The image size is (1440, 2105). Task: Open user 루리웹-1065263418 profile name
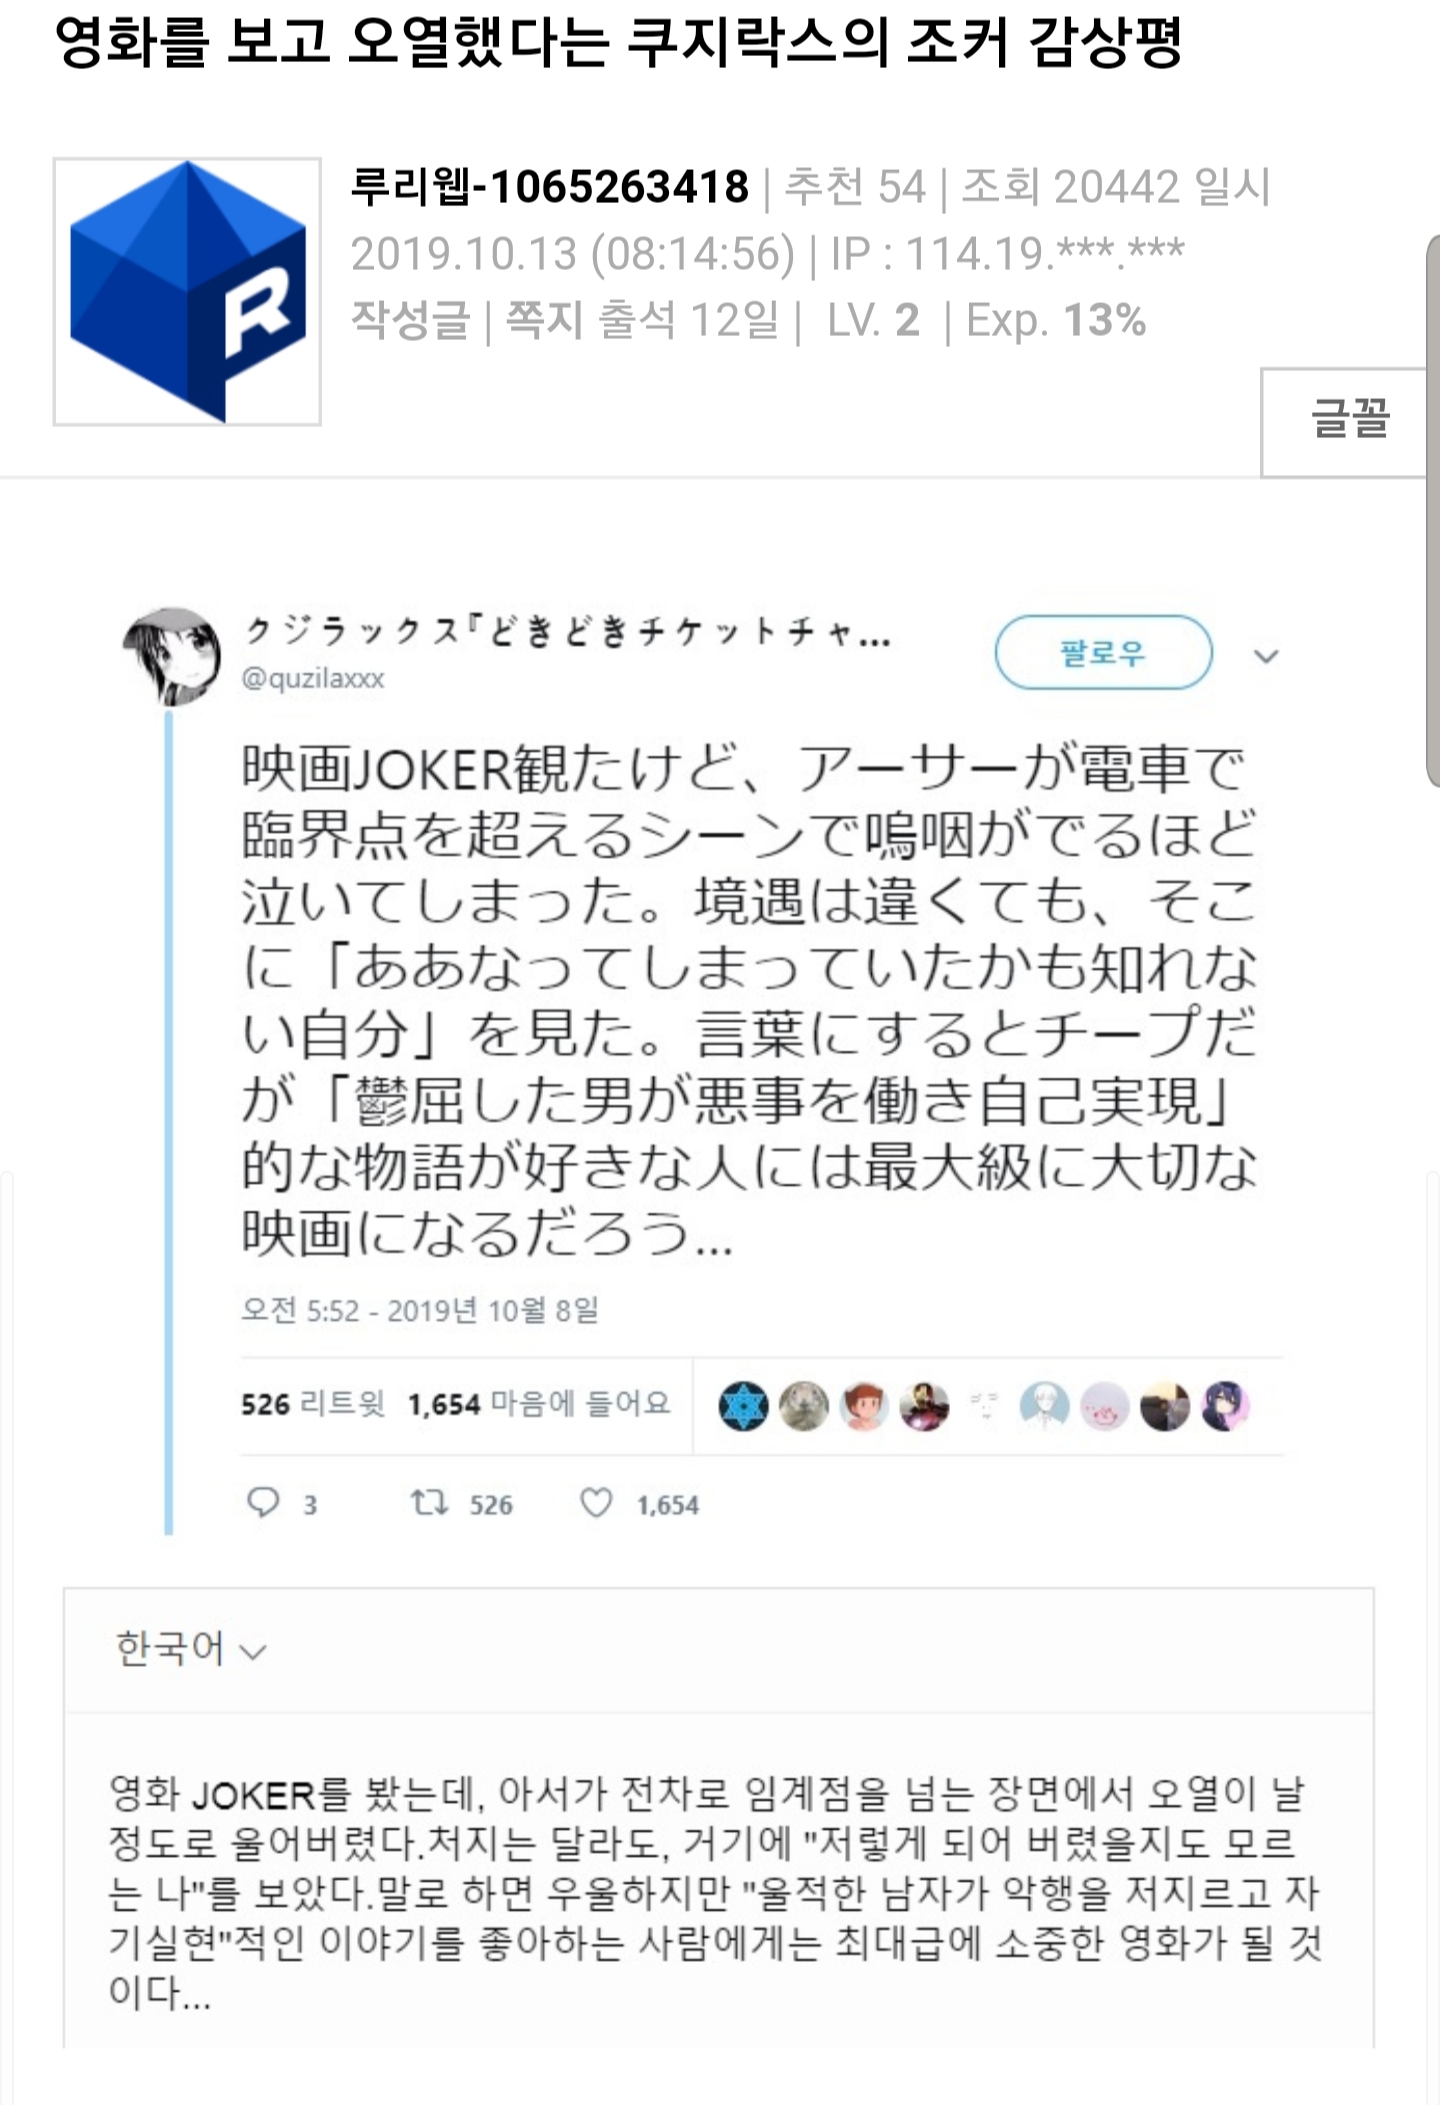point(549,187)
